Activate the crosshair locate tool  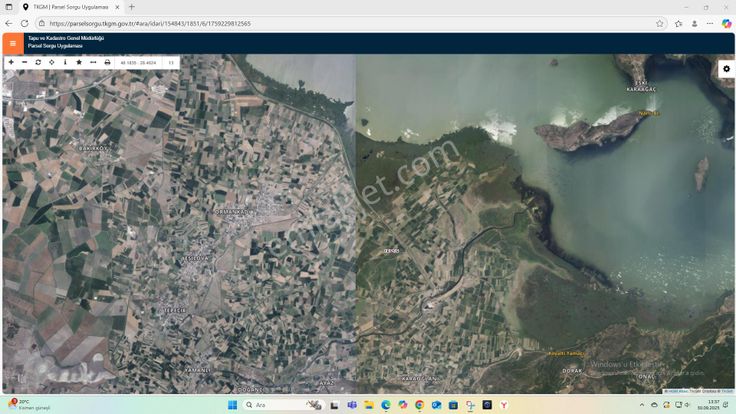click(52, 62)
